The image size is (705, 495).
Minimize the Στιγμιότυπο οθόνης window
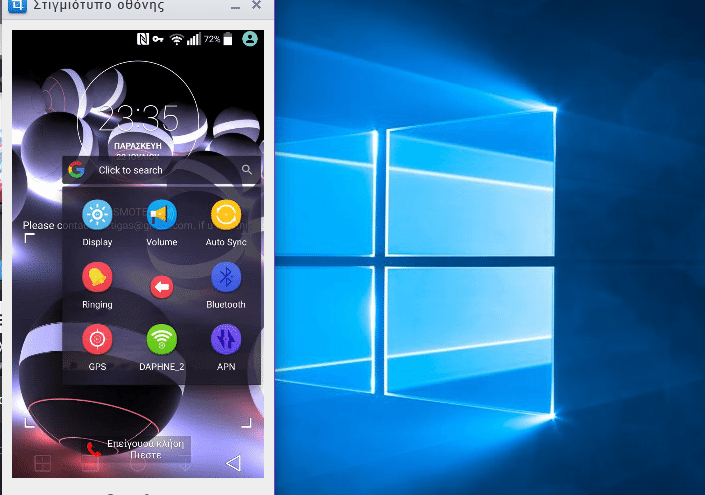[235, 6]
